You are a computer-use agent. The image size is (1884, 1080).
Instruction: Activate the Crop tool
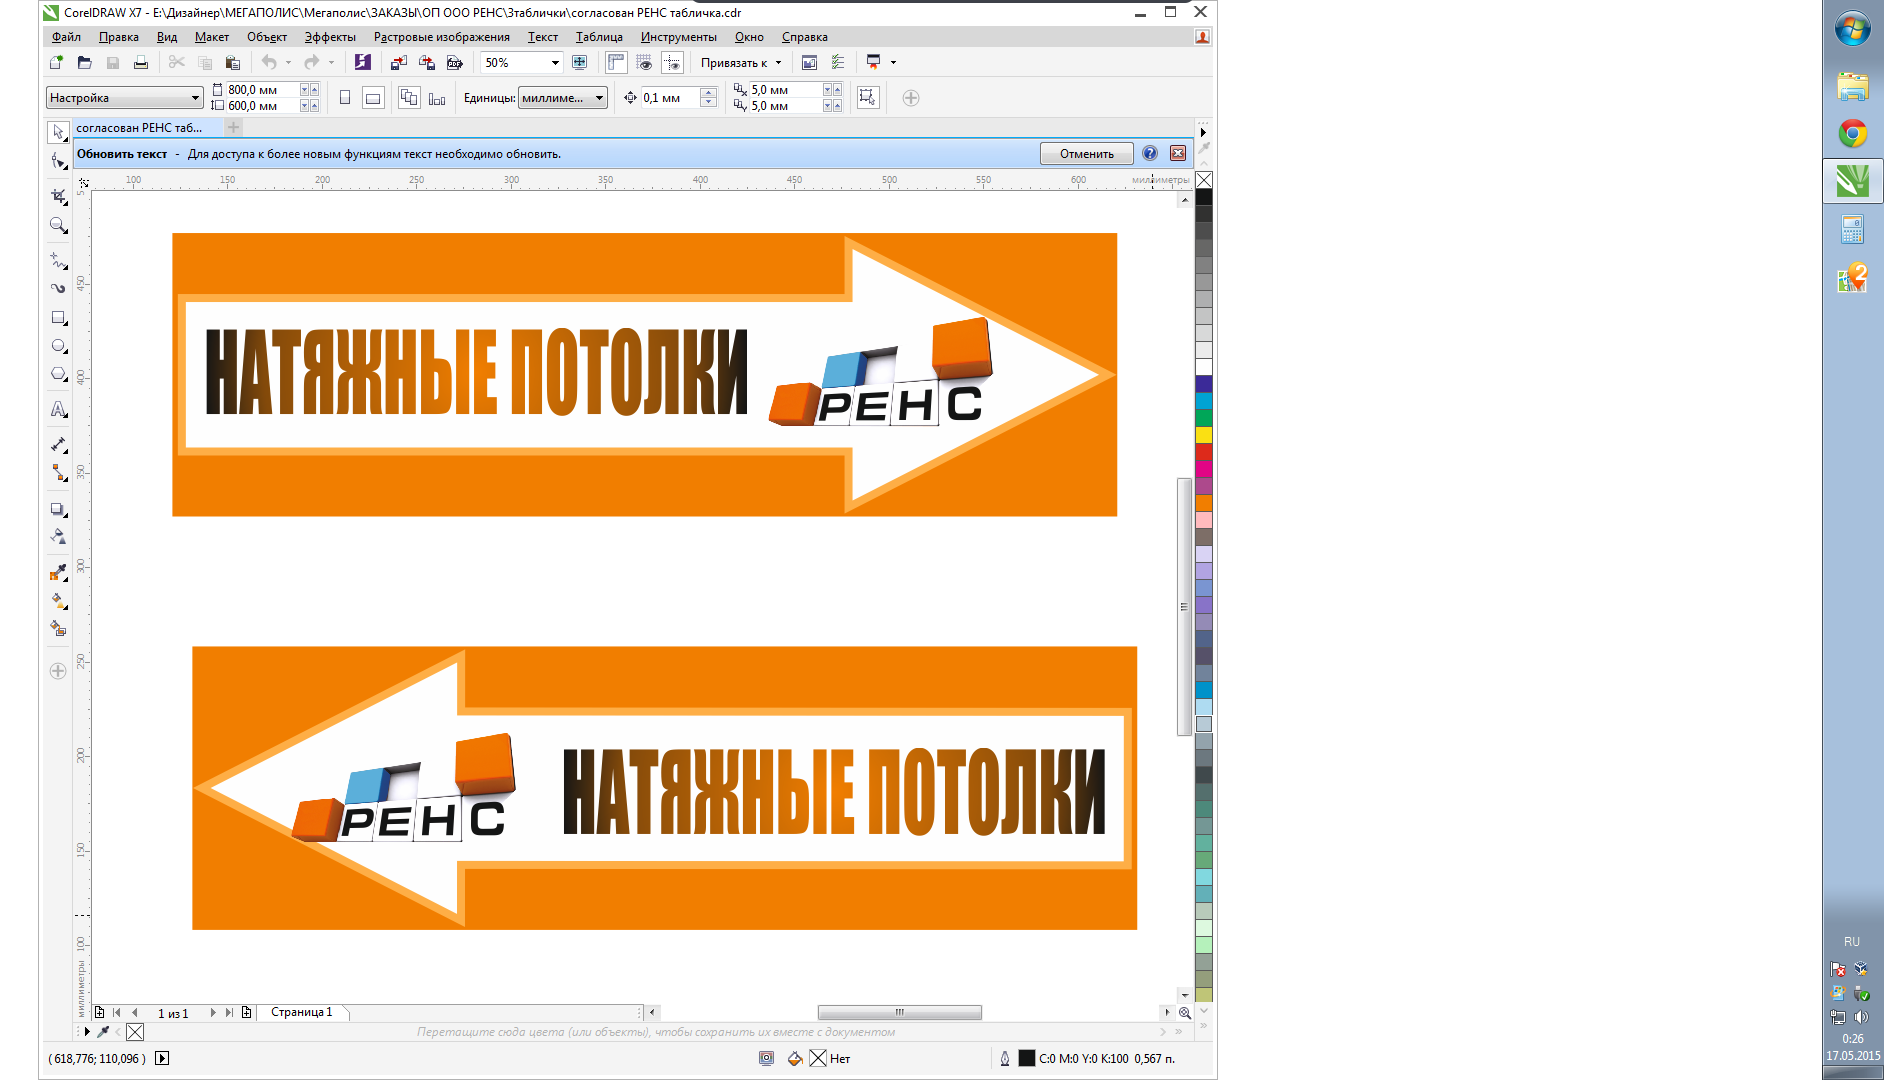tap(58, 196)
